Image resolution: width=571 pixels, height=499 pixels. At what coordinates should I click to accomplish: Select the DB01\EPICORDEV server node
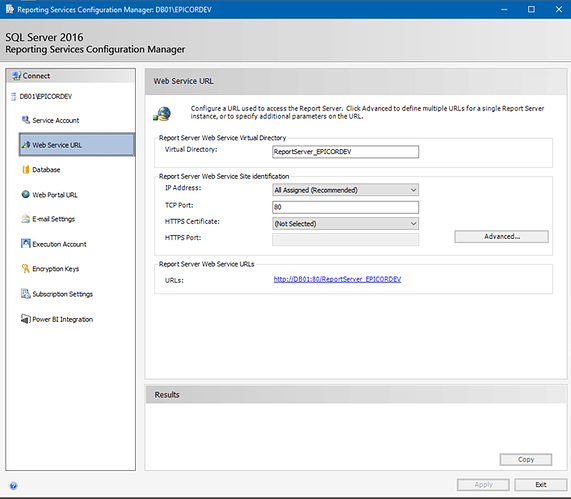[x=46, y=96]
